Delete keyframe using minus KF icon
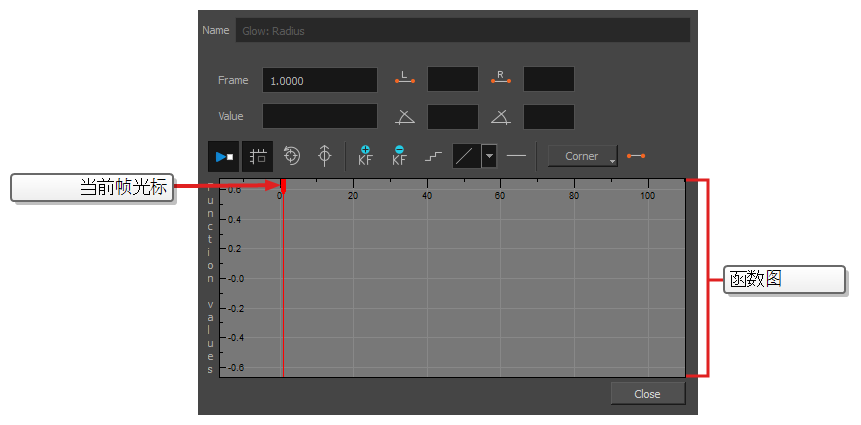Screen dimensions: 861x425 [x=399, y=156]
